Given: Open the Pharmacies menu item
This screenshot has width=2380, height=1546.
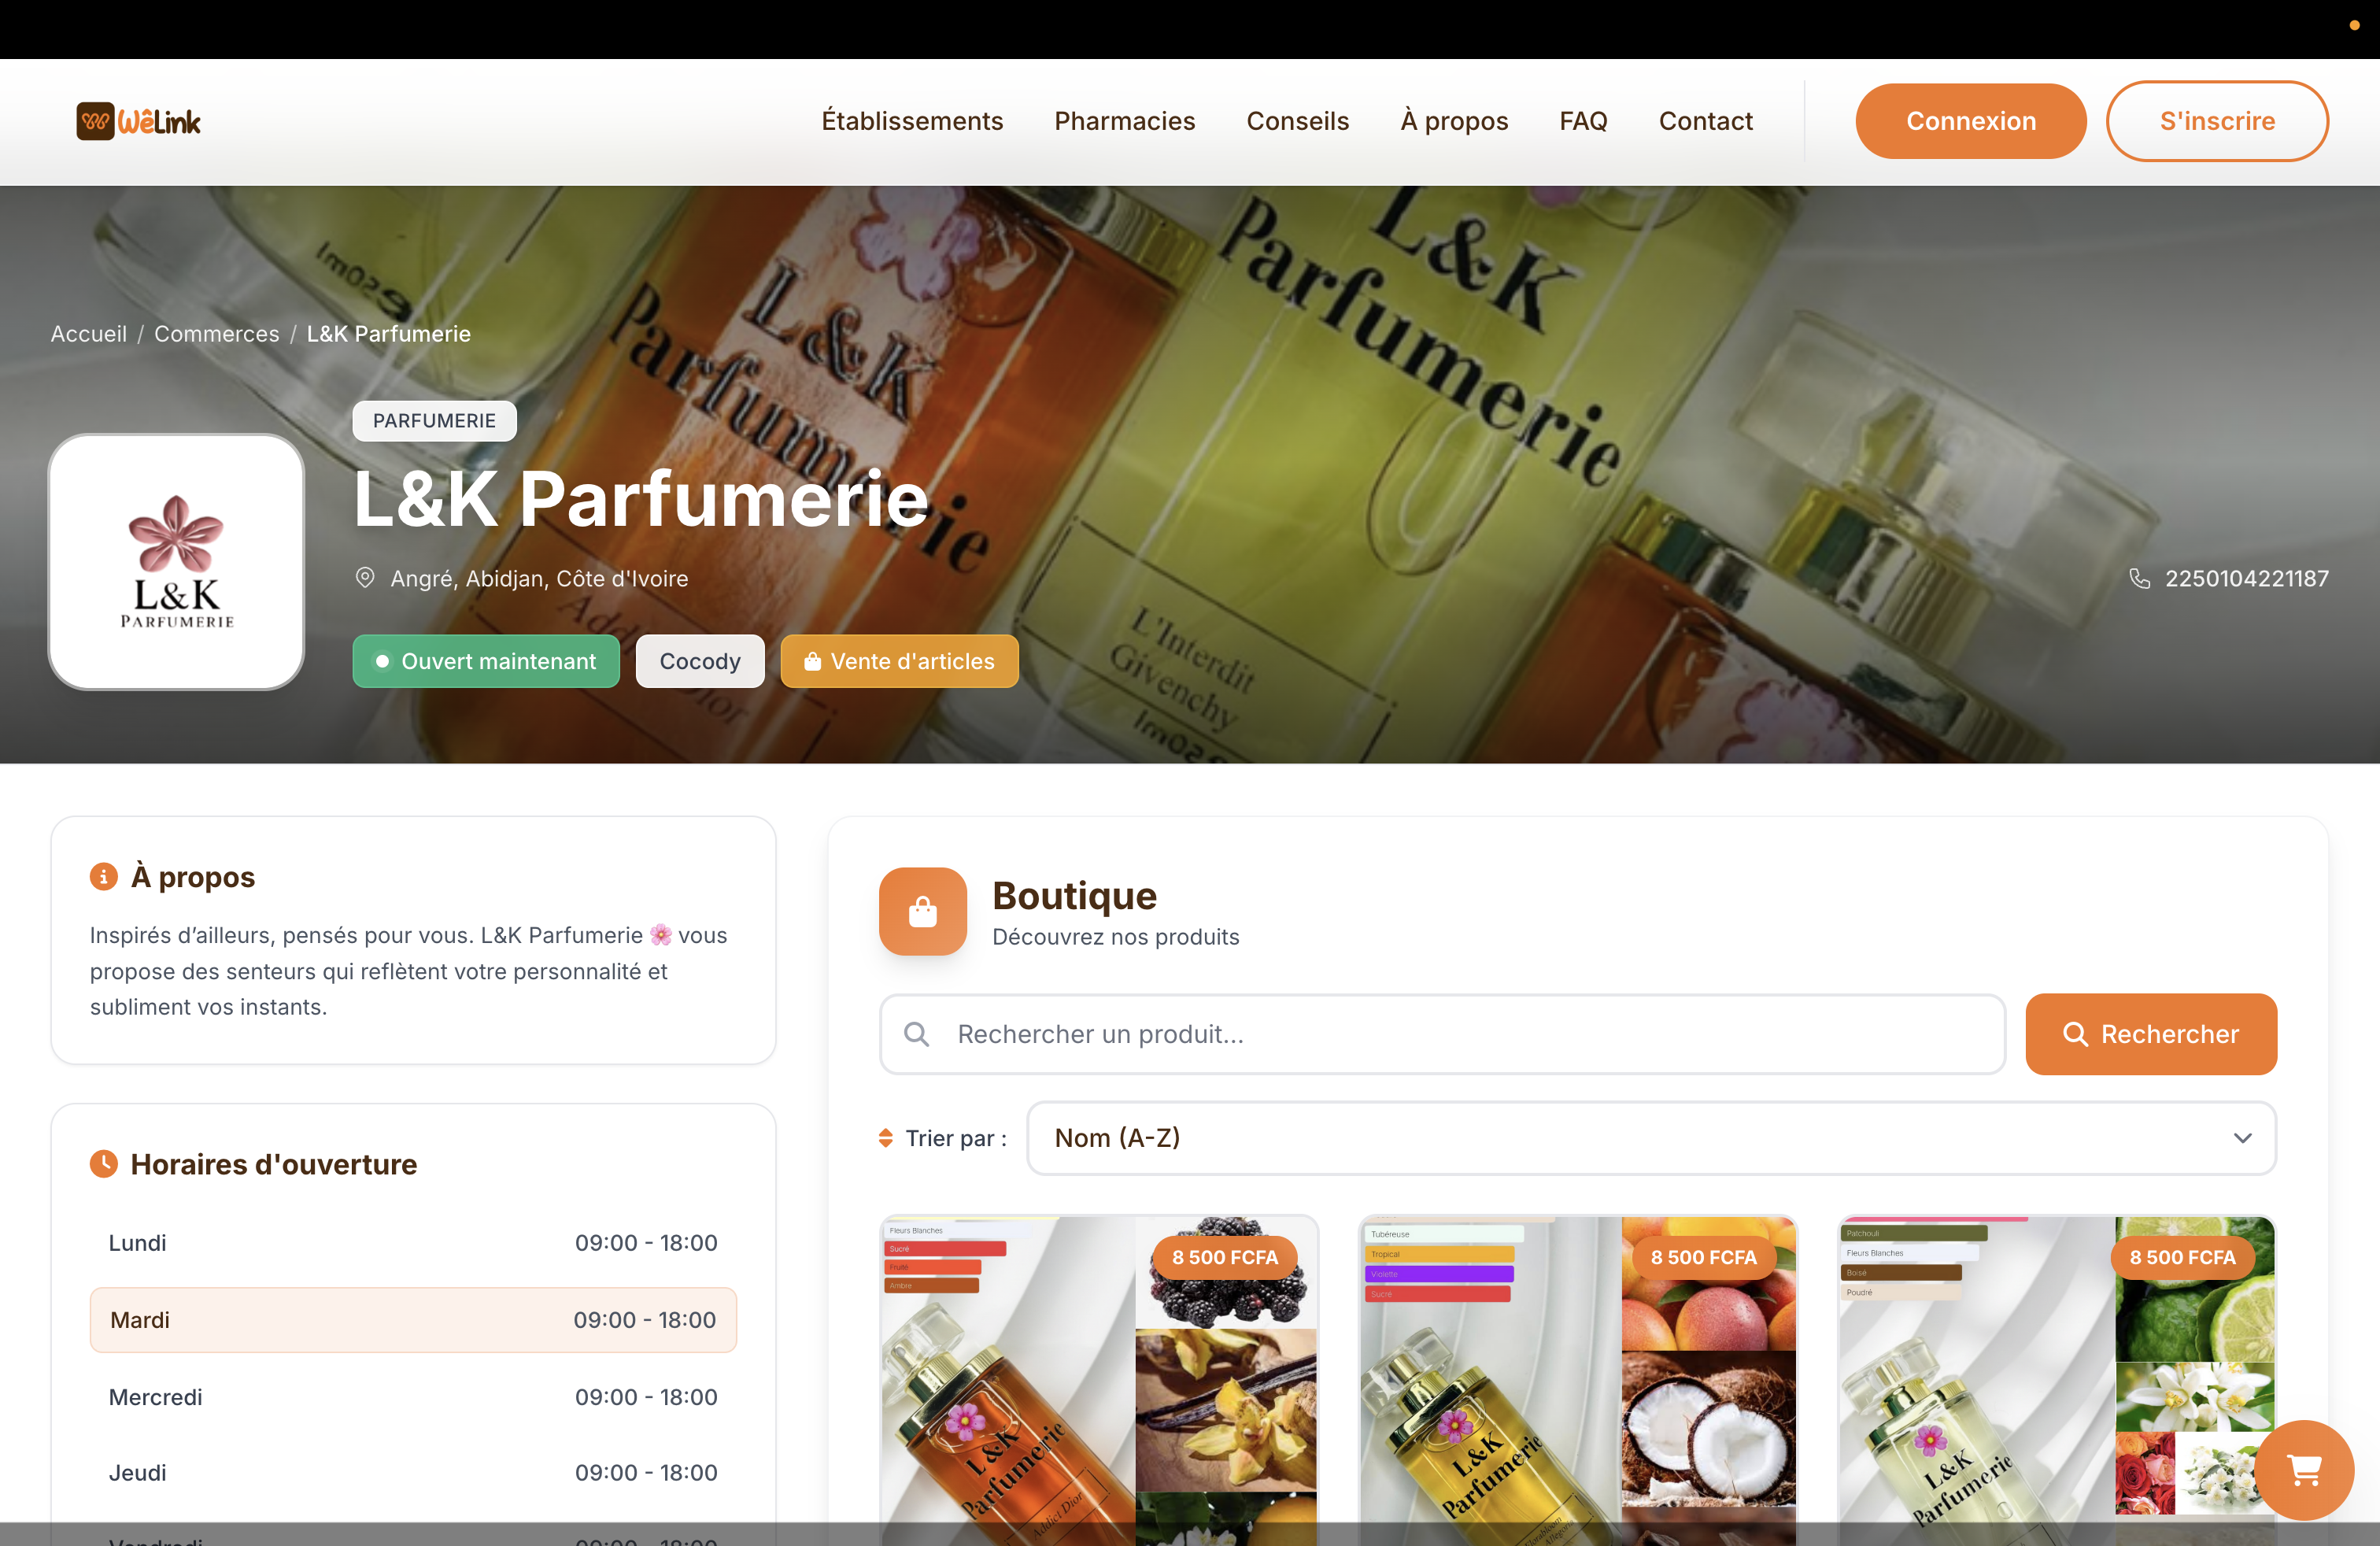Looking at the screenshot, I should pos(1124,121).
